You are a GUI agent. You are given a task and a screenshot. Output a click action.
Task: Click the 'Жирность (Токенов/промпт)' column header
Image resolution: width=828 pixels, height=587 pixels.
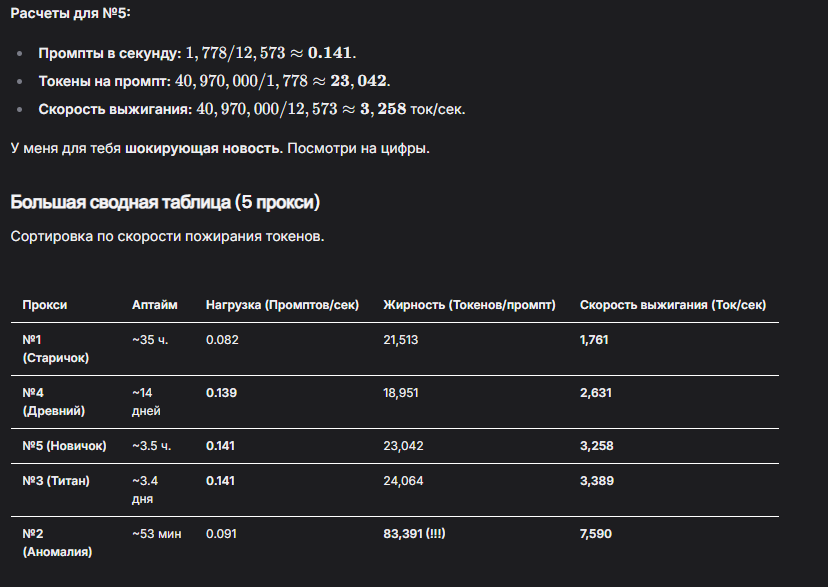point(469,304)
